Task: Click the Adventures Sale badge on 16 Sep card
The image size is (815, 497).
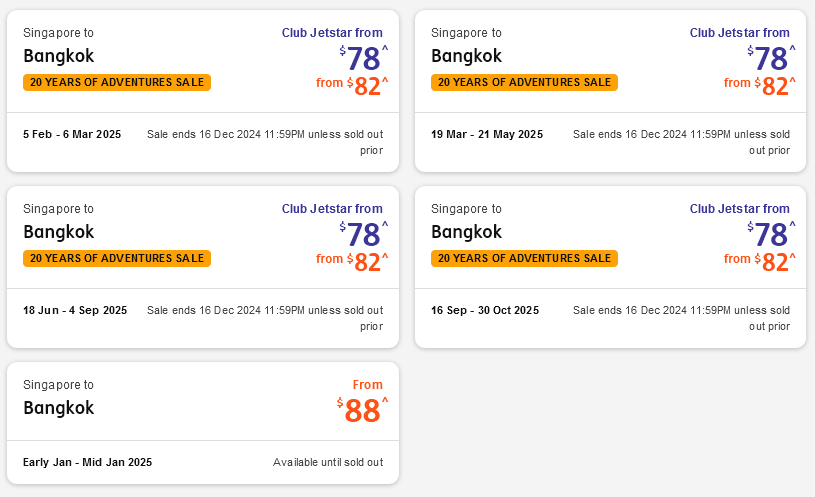Action: click(x=524, y=258)
